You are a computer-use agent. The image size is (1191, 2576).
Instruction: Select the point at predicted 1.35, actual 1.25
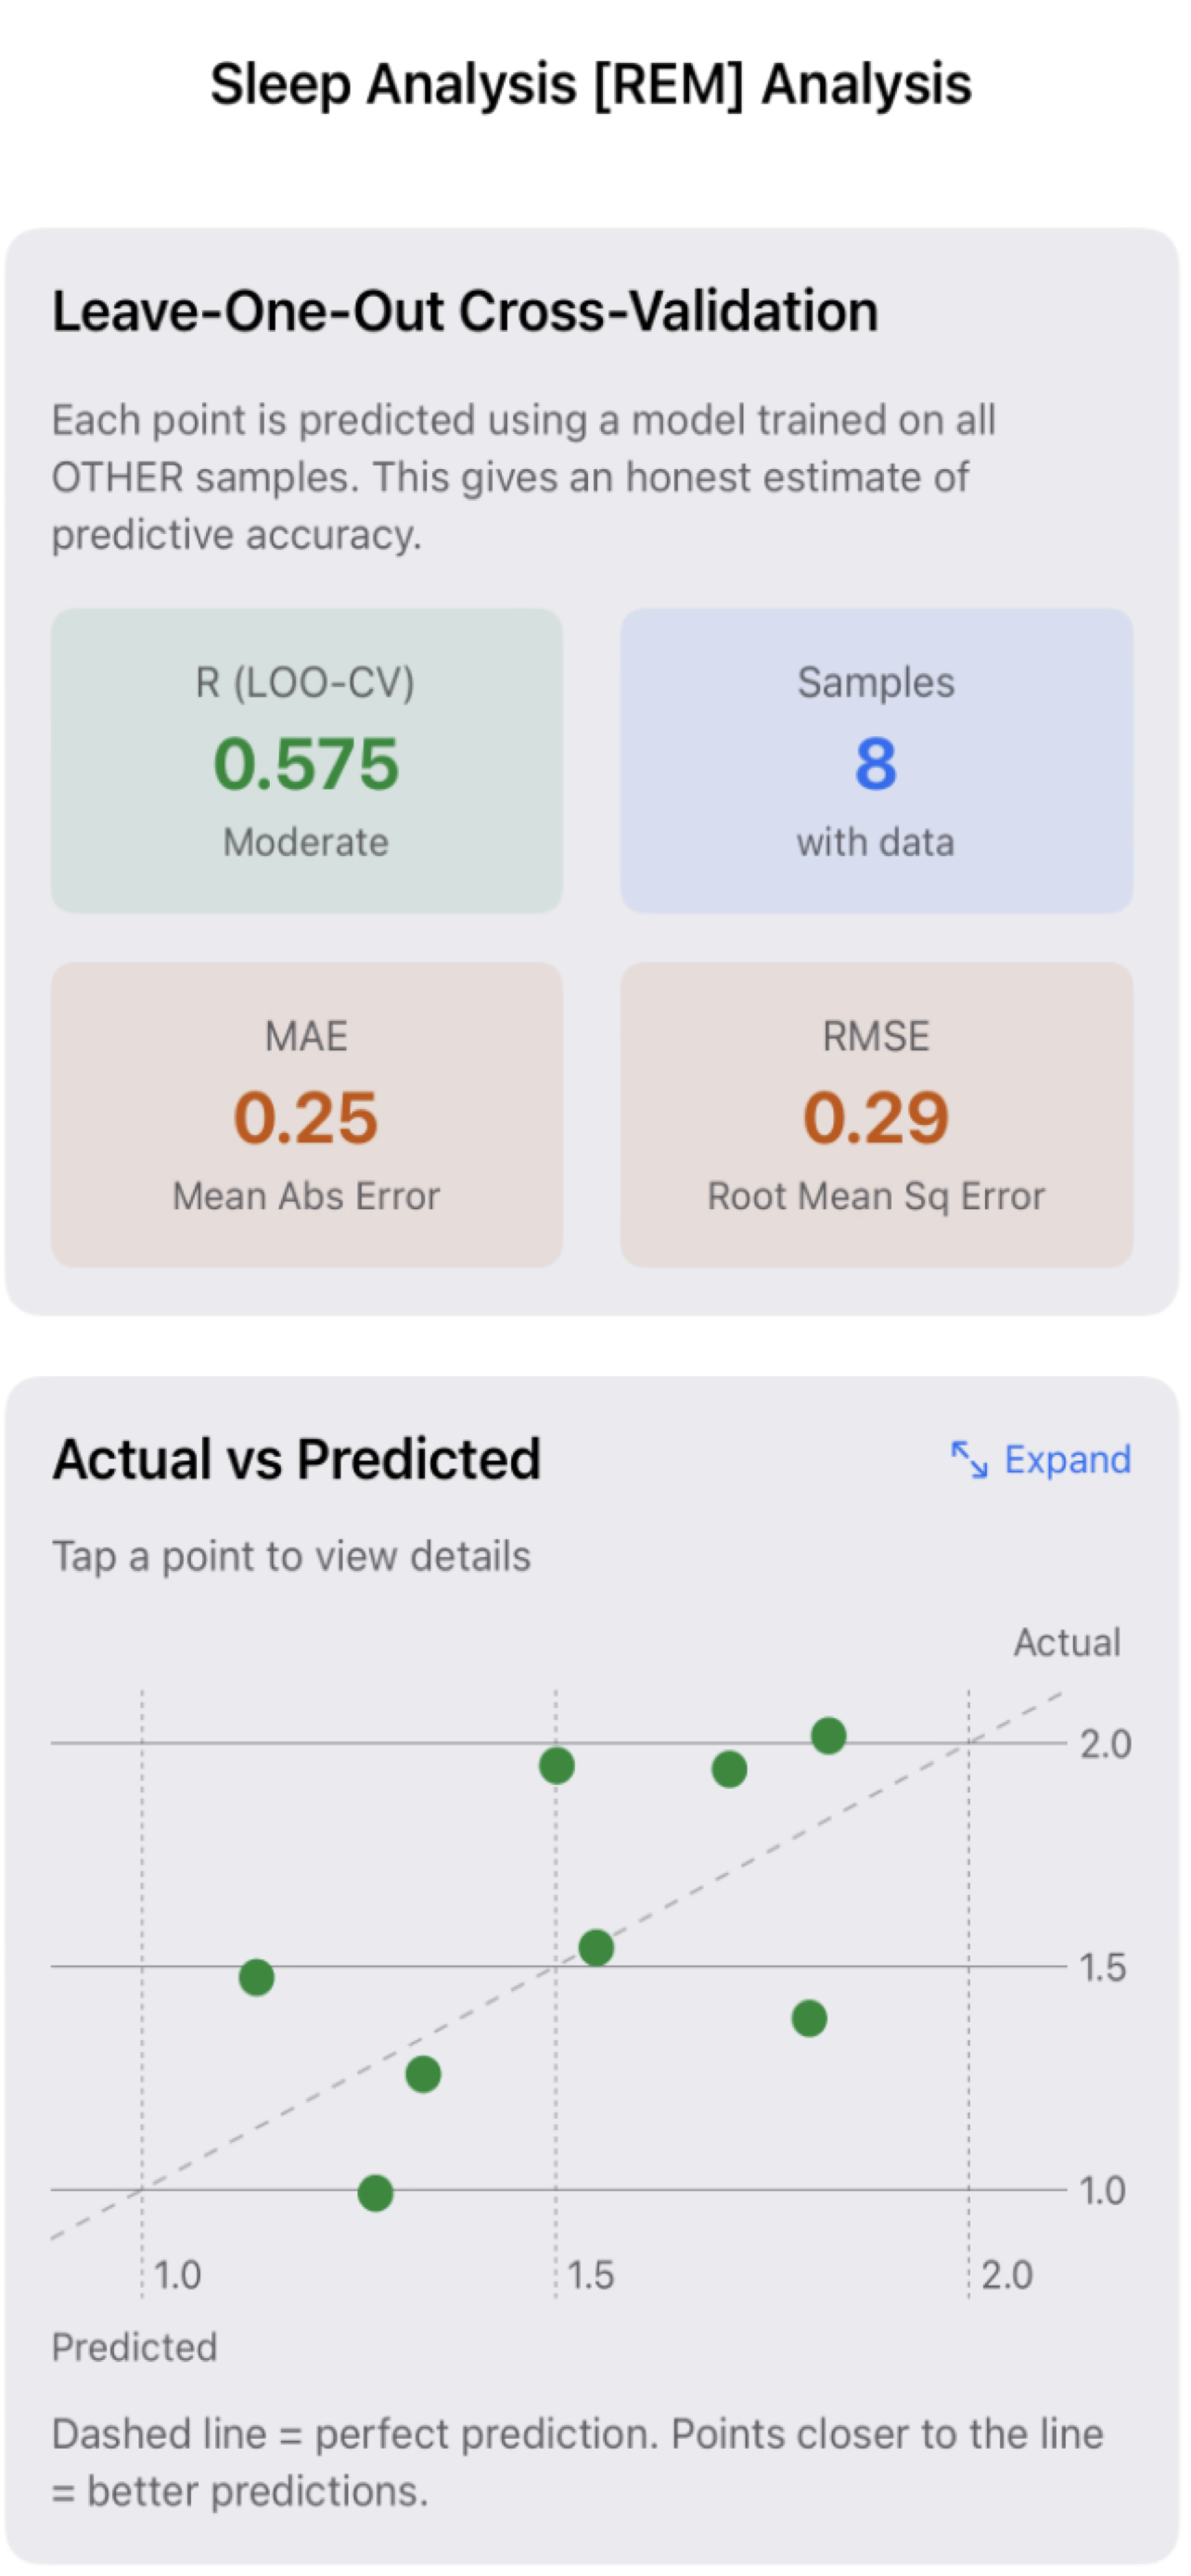[423, 2075]
